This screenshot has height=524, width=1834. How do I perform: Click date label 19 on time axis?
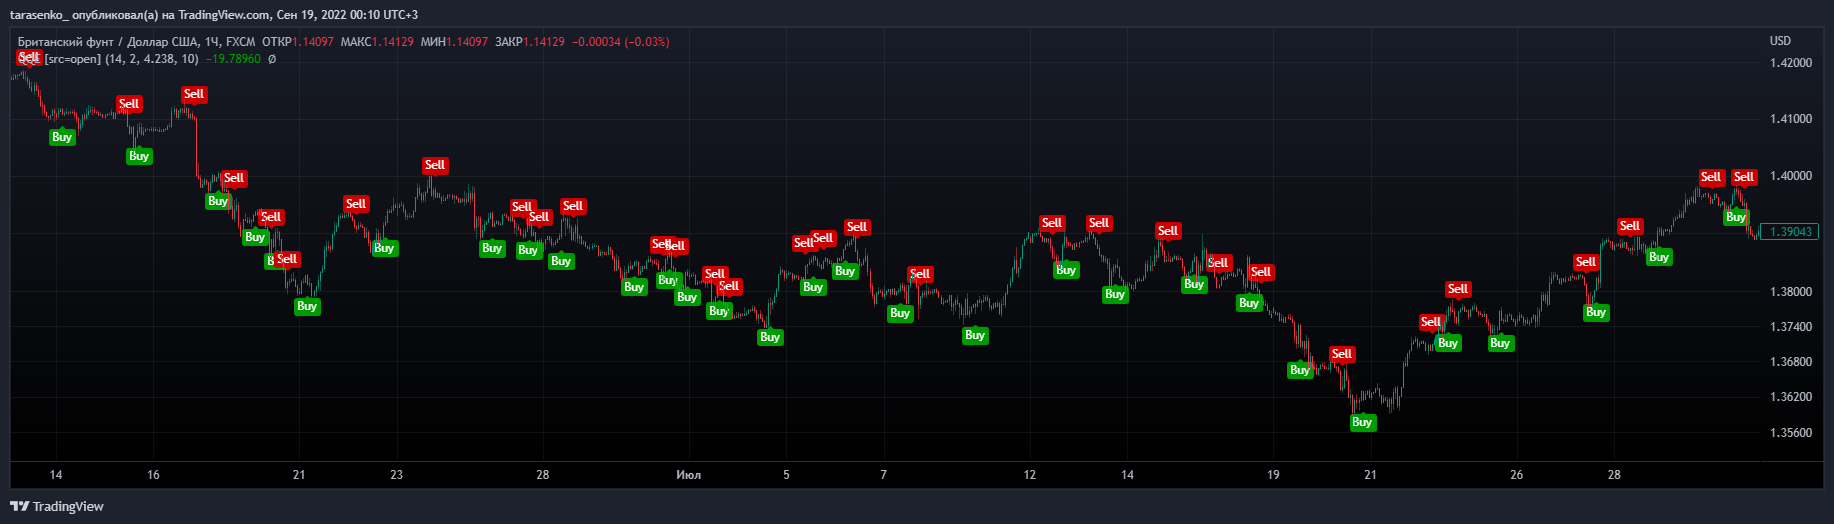pos(1273,475)
